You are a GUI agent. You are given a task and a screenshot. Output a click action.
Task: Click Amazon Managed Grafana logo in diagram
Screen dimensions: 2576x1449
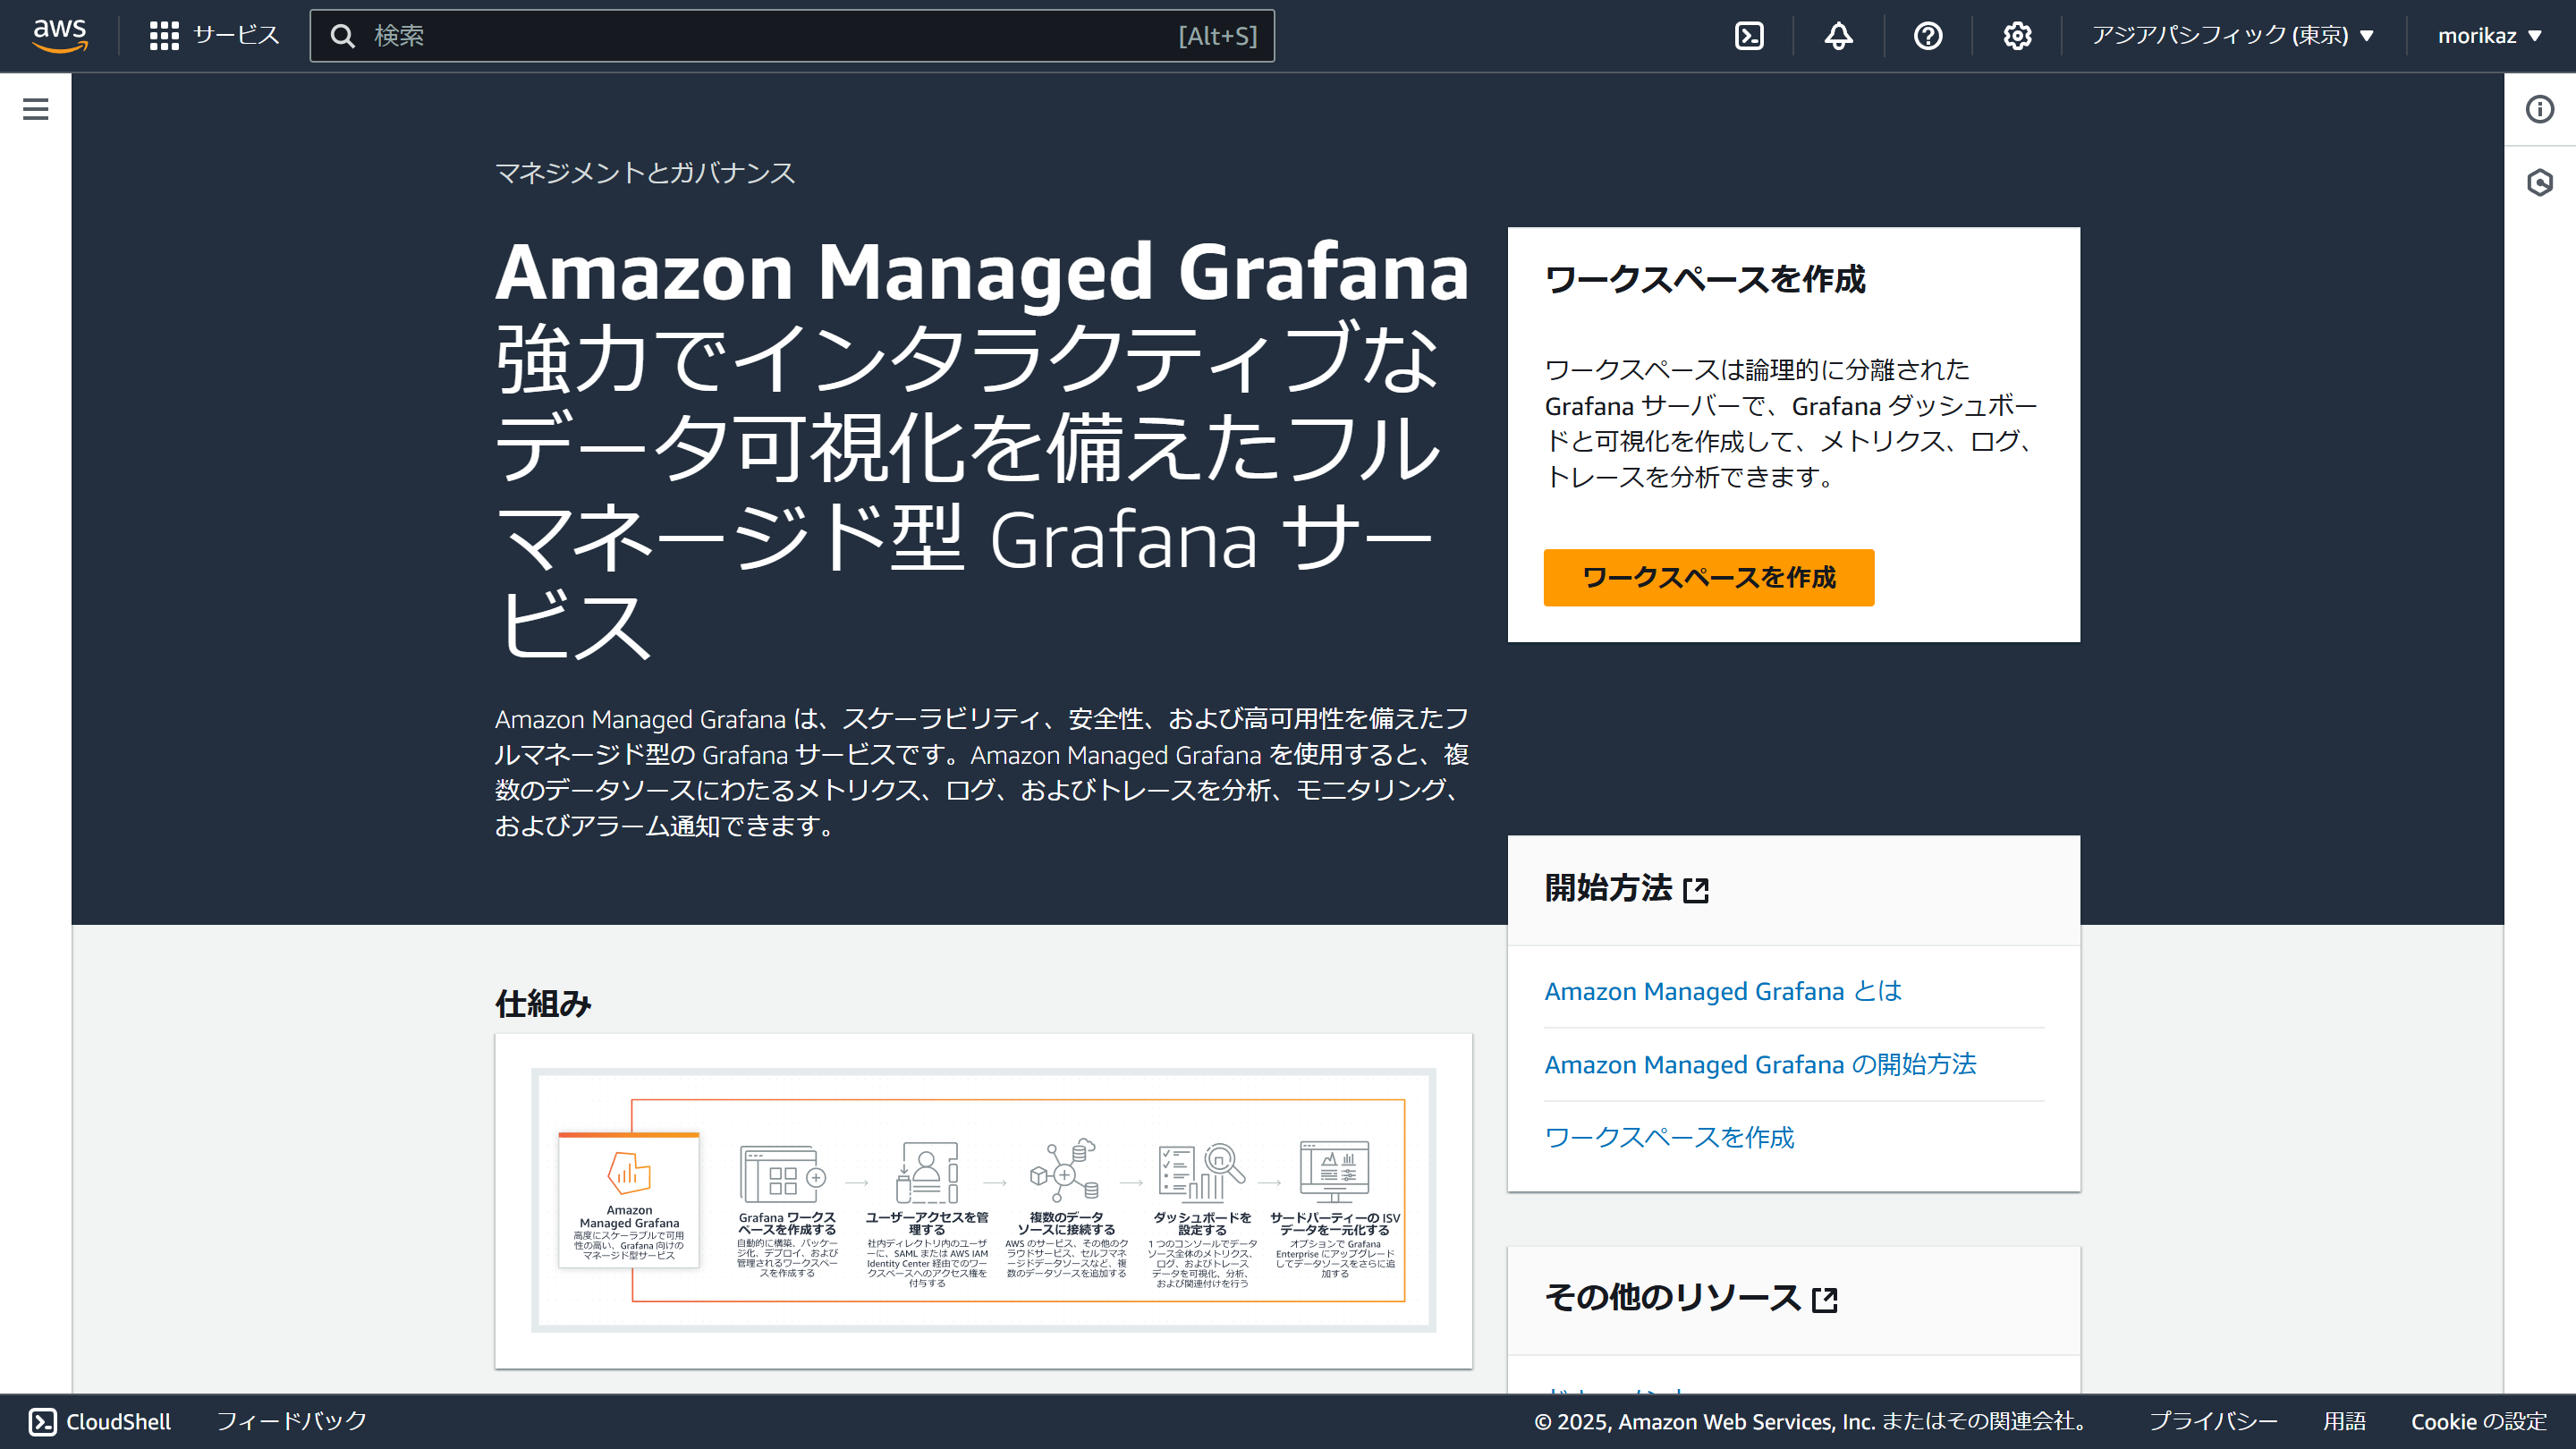point(629,1173)
